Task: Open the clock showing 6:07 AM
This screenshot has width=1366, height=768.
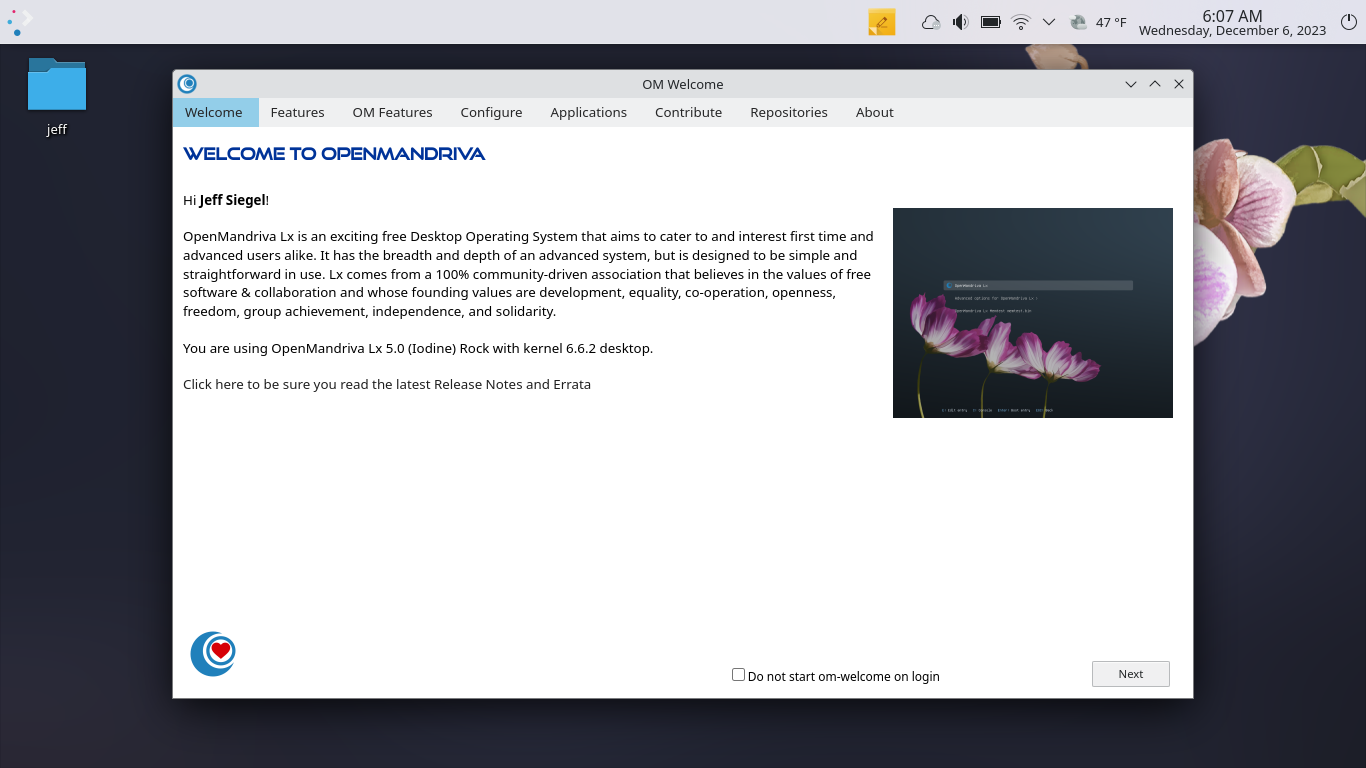Action: 1232,22
